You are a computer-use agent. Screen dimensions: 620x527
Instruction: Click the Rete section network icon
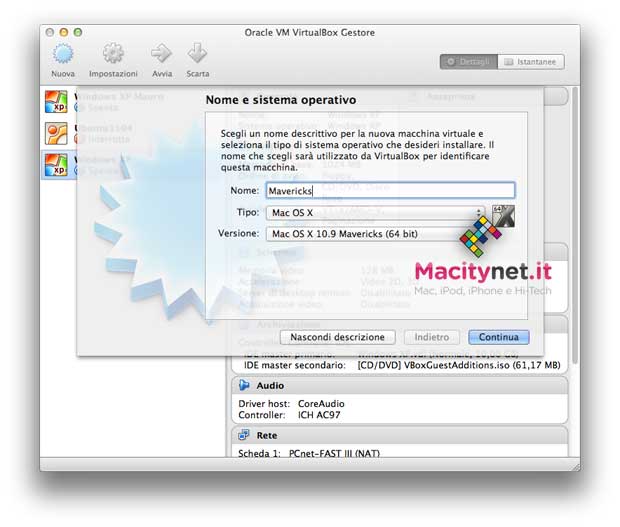tap(244, 435)
